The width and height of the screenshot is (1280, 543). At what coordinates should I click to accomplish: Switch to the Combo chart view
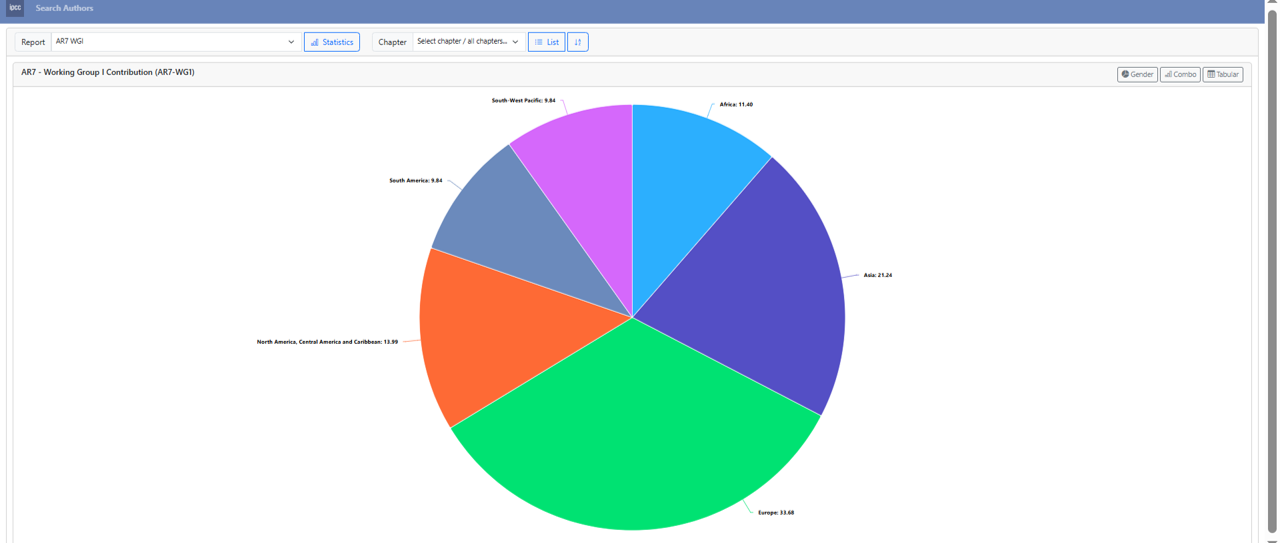[x=1180, y=74]
